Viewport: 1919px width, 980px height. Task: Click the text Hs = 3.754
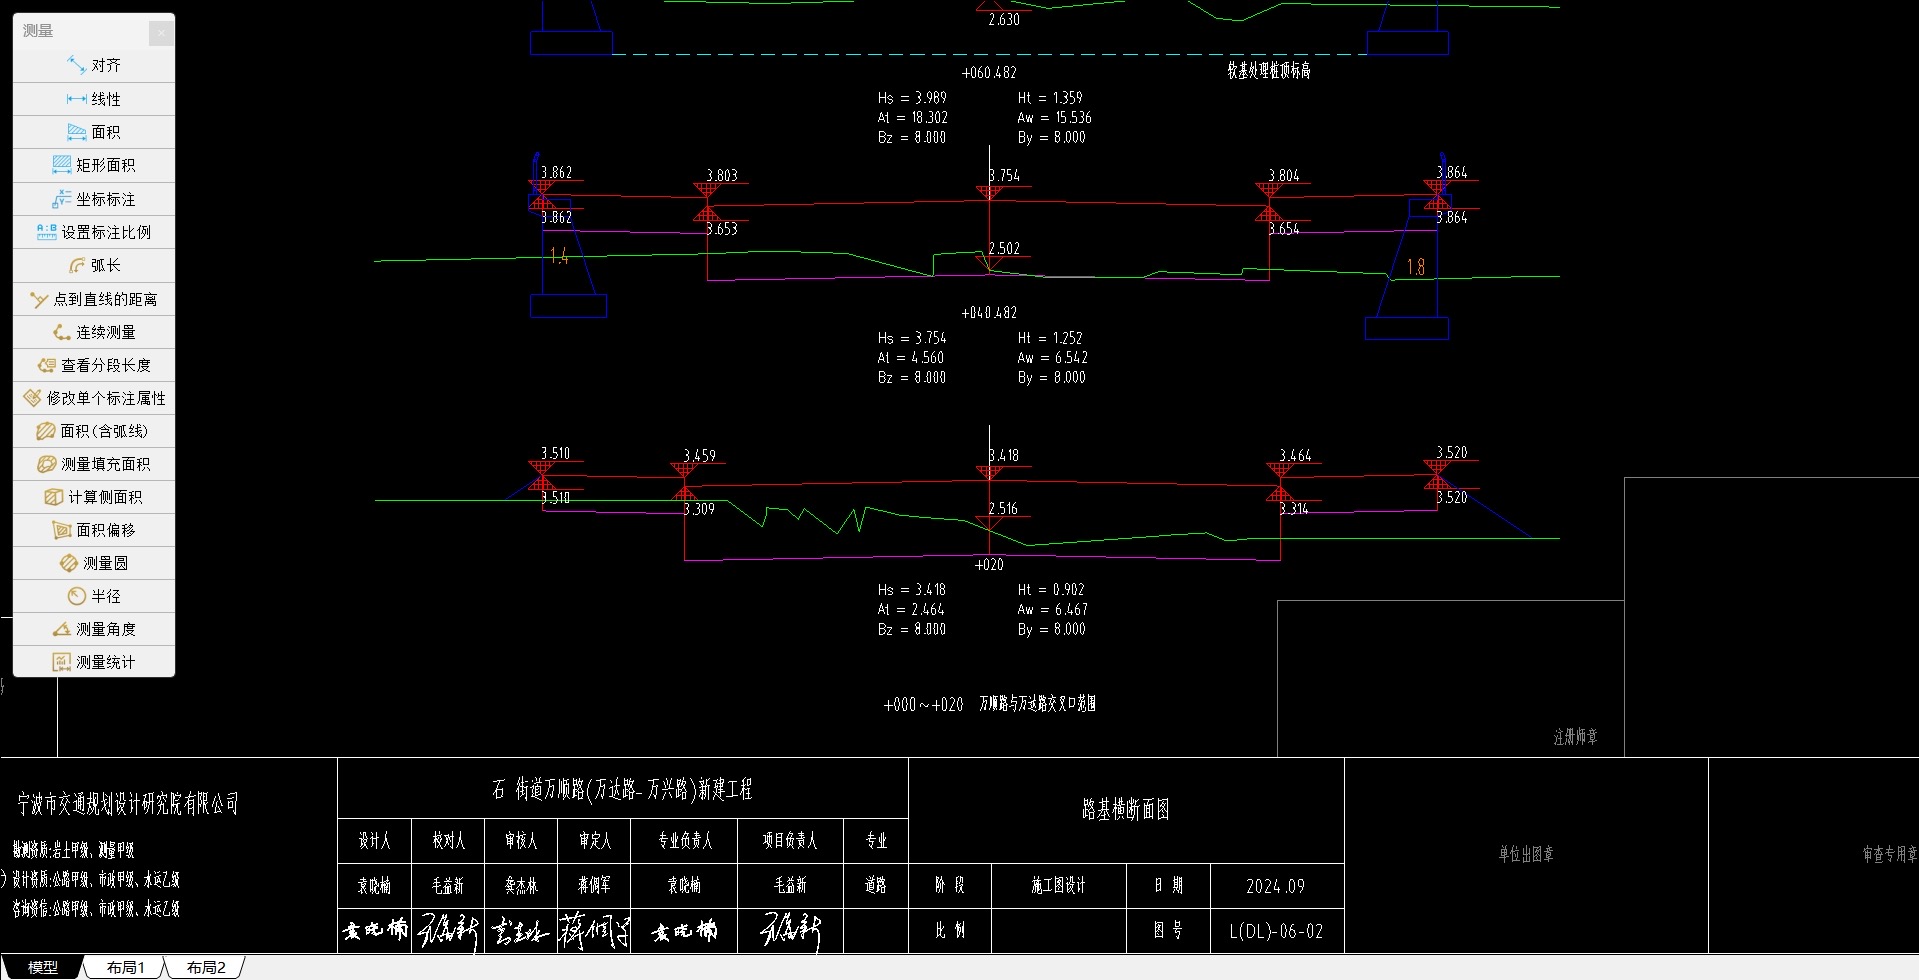click(x=912, y=338)
